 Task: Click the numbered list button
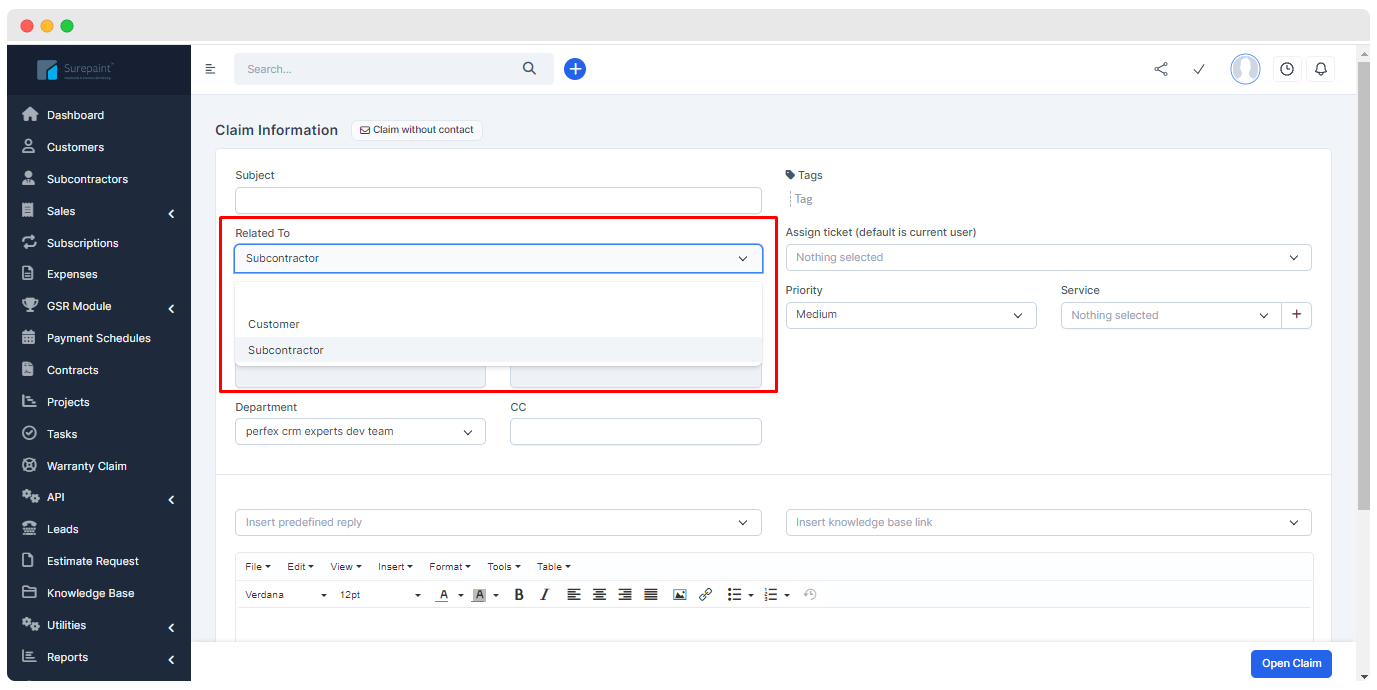click(770, 594)
